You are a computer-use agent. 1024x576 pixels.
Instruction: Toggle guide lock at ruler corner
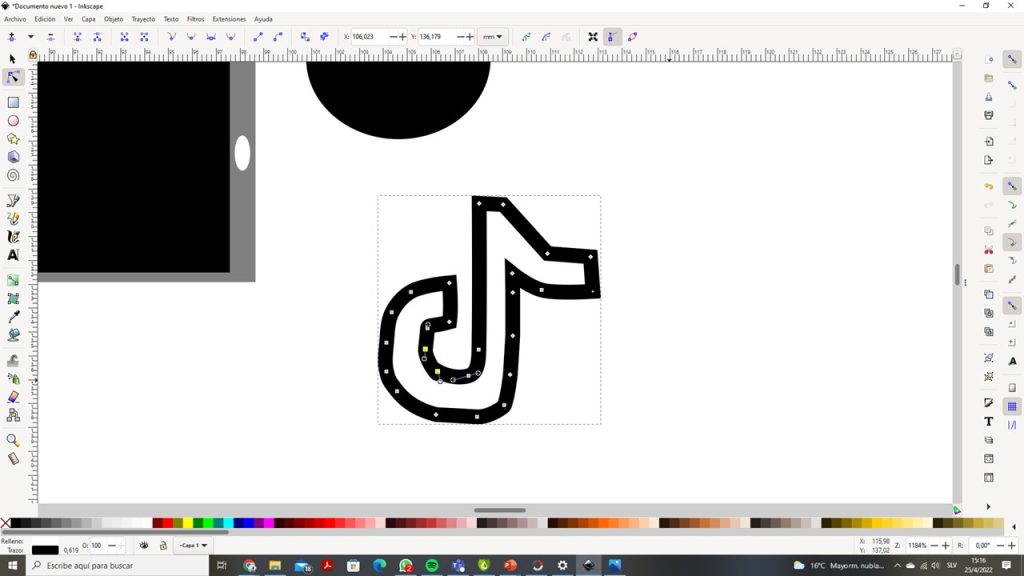(33, 55)
